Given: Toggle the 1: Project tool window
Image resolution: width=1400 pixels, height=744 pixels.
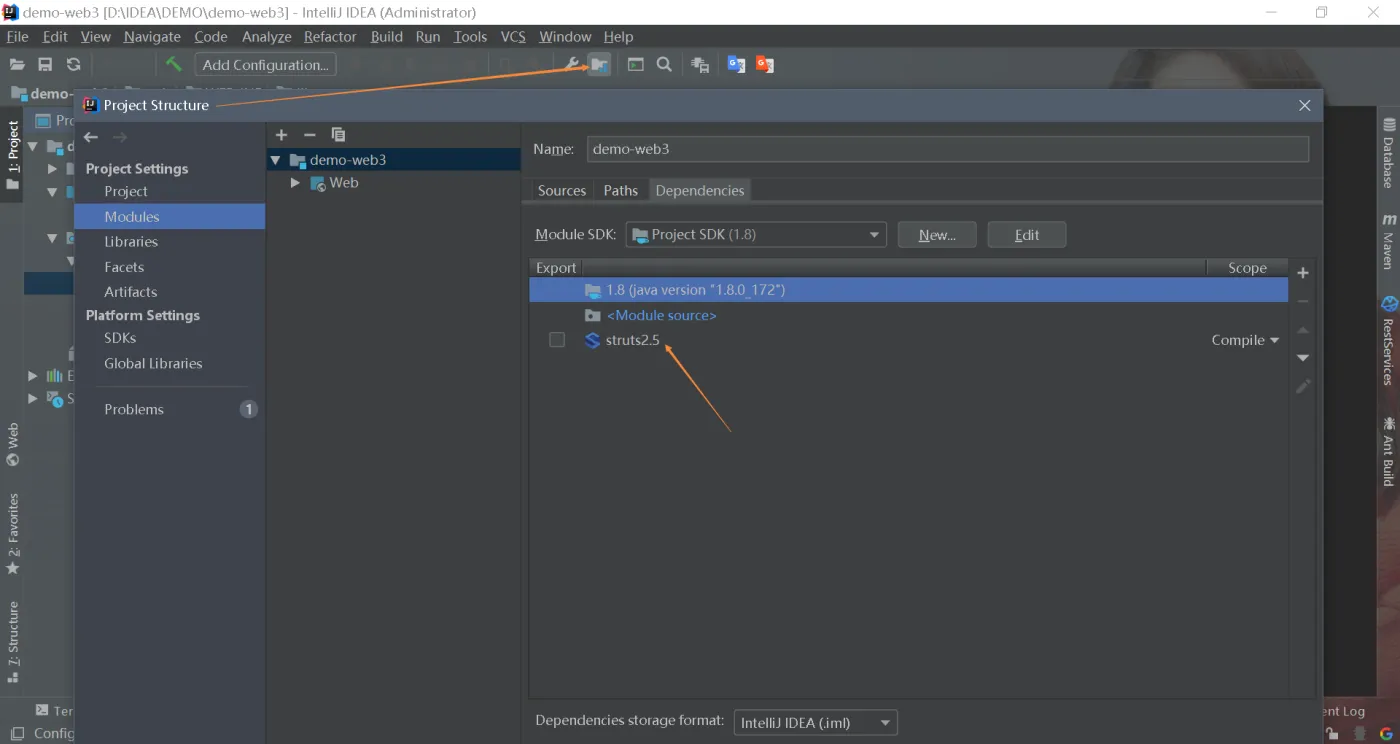Looking at the screenshot, I should [13, 156].
